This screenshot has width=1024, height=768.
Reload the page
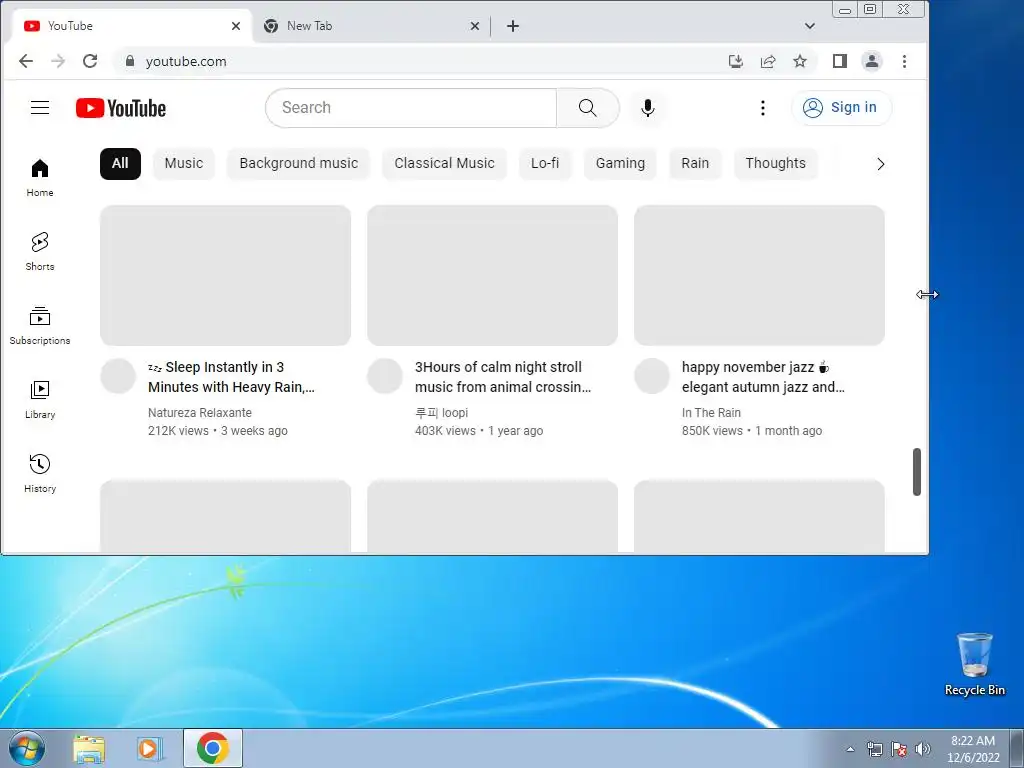pos(90,61)
